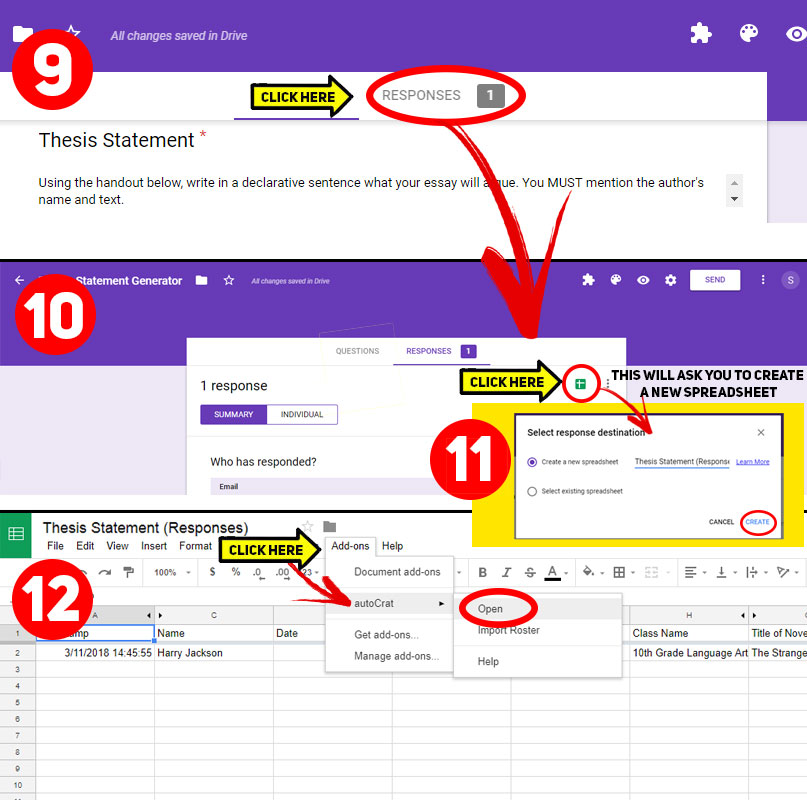Viewport: 807px width, 800px height.
Task: Select Get add-ons... menu entry
Action: click(389, 635)
